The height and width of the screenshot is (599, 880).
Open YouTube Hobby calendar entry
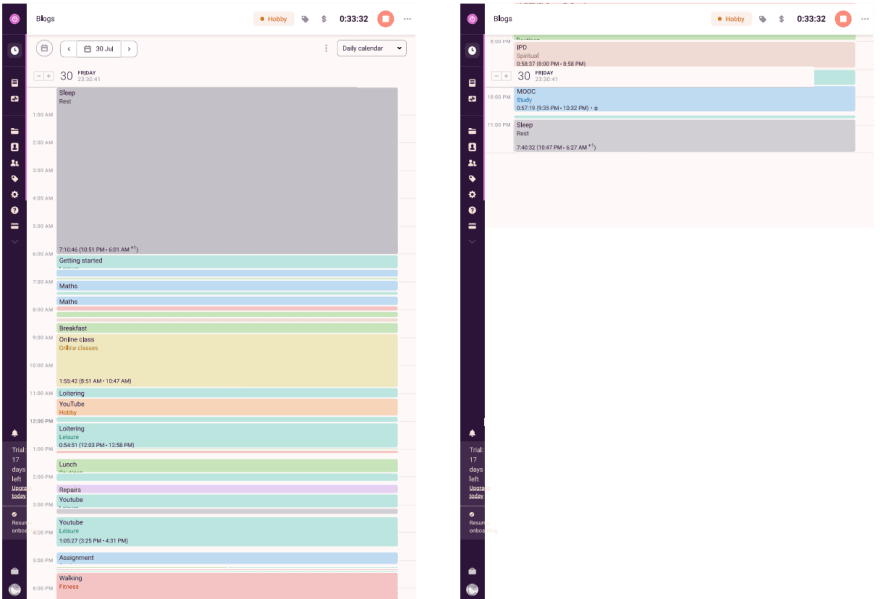tap(227, 408)
